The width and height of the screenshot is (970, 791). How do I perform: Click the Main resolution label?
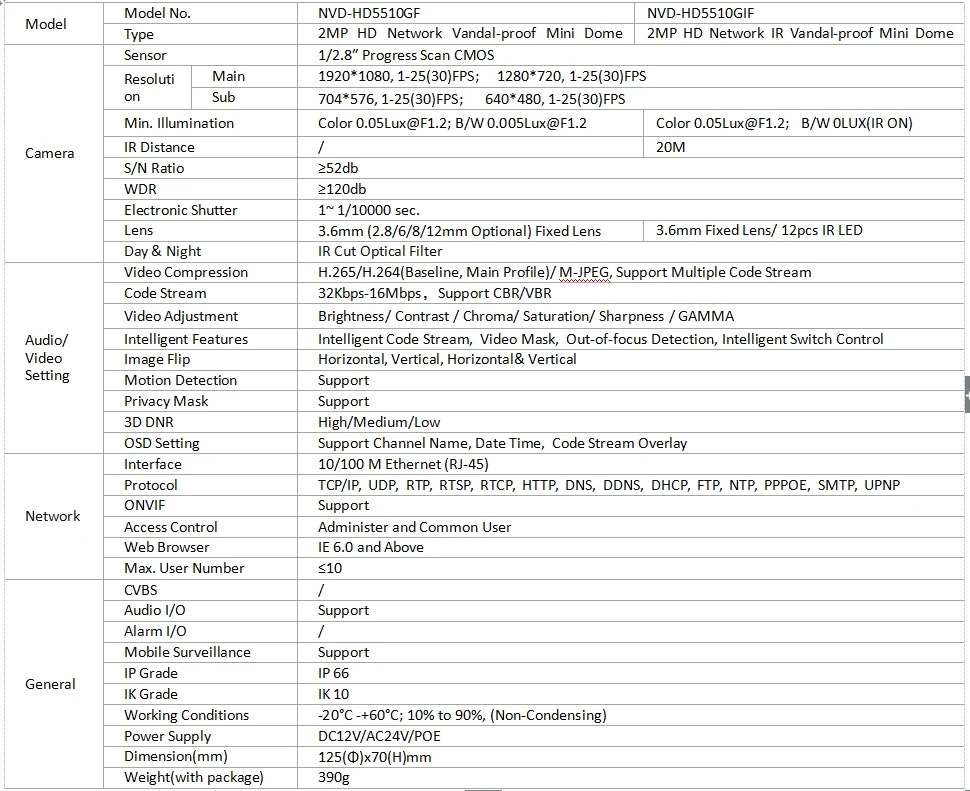(228, 76)
